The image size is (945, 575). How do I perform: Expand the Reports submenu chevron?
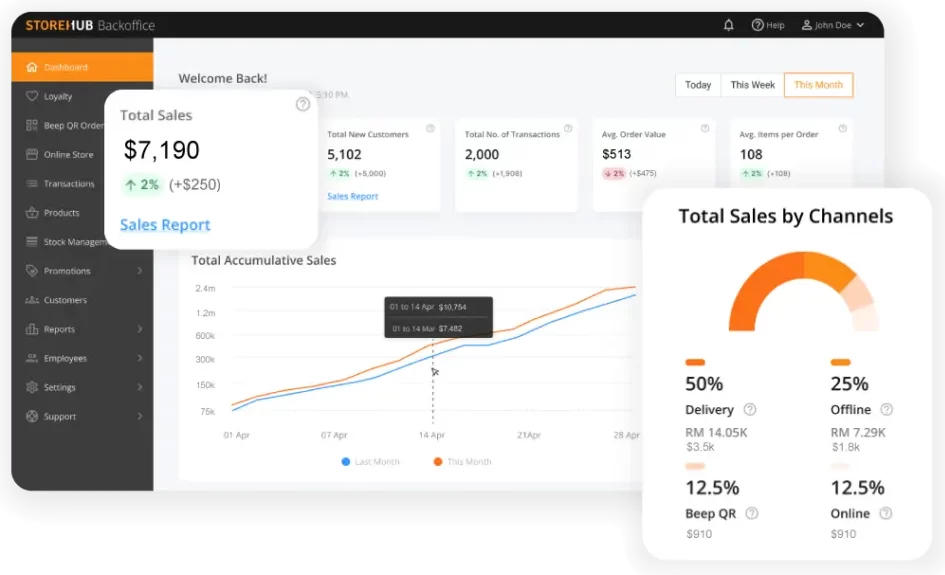tap(140, 329)
